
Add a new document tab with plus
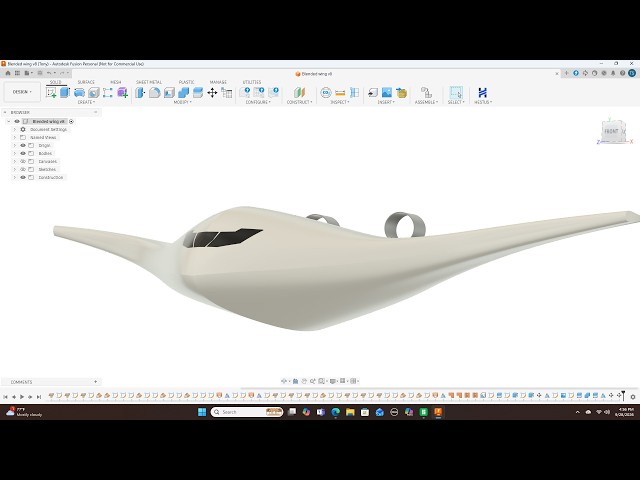click(x=567, y=73)
